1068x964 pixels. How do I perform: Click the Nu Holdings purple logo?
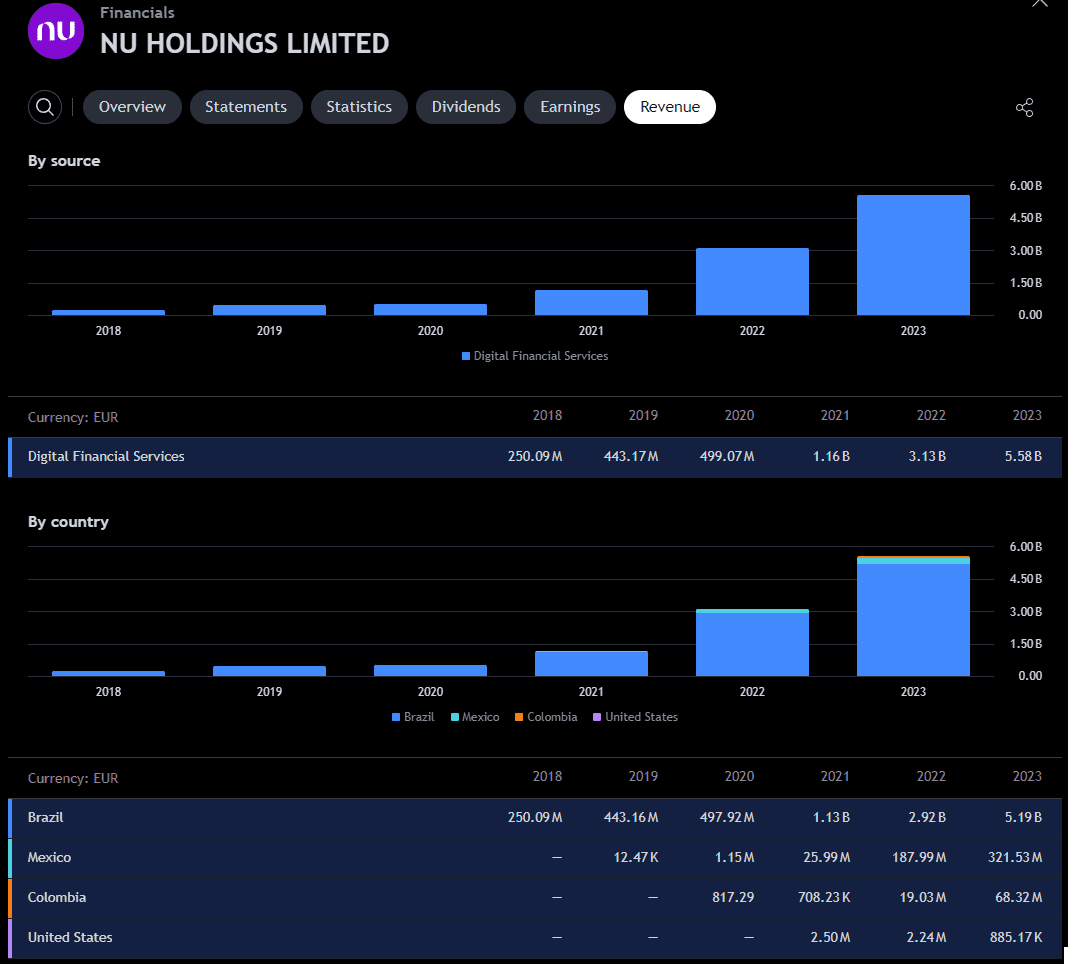pyautogui.click(x=56, y=31)
